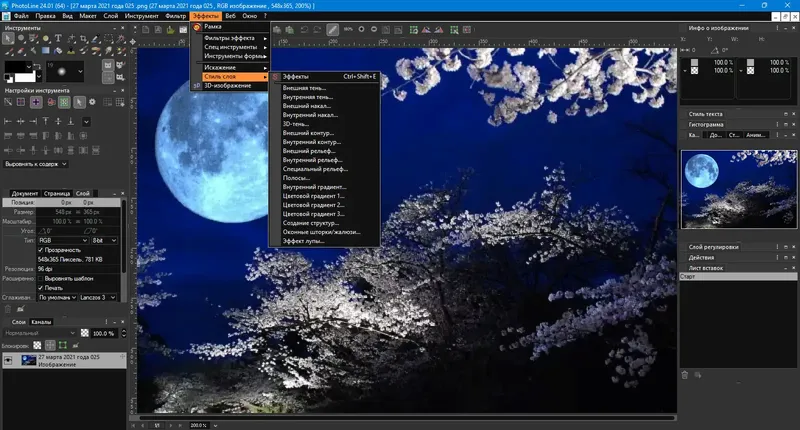Uncheck the Печать checkbox

40,288
